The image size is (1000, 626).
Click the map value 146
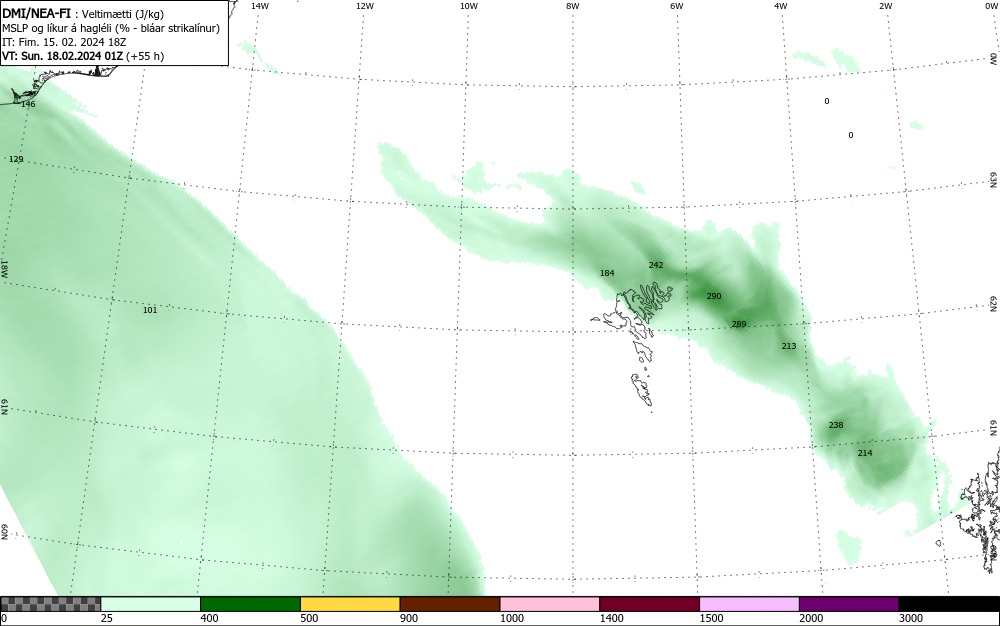click(x=28, y=103)
